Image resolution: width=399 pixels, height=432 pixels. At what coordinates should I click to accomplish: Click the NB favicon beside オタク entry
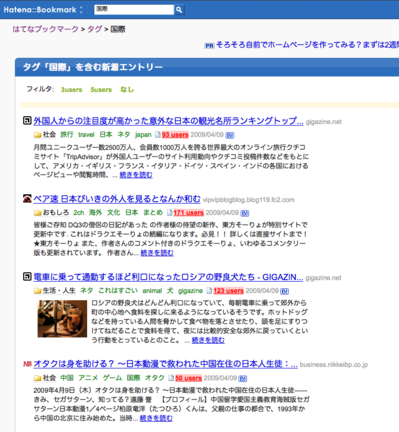(x=27, y=364)
